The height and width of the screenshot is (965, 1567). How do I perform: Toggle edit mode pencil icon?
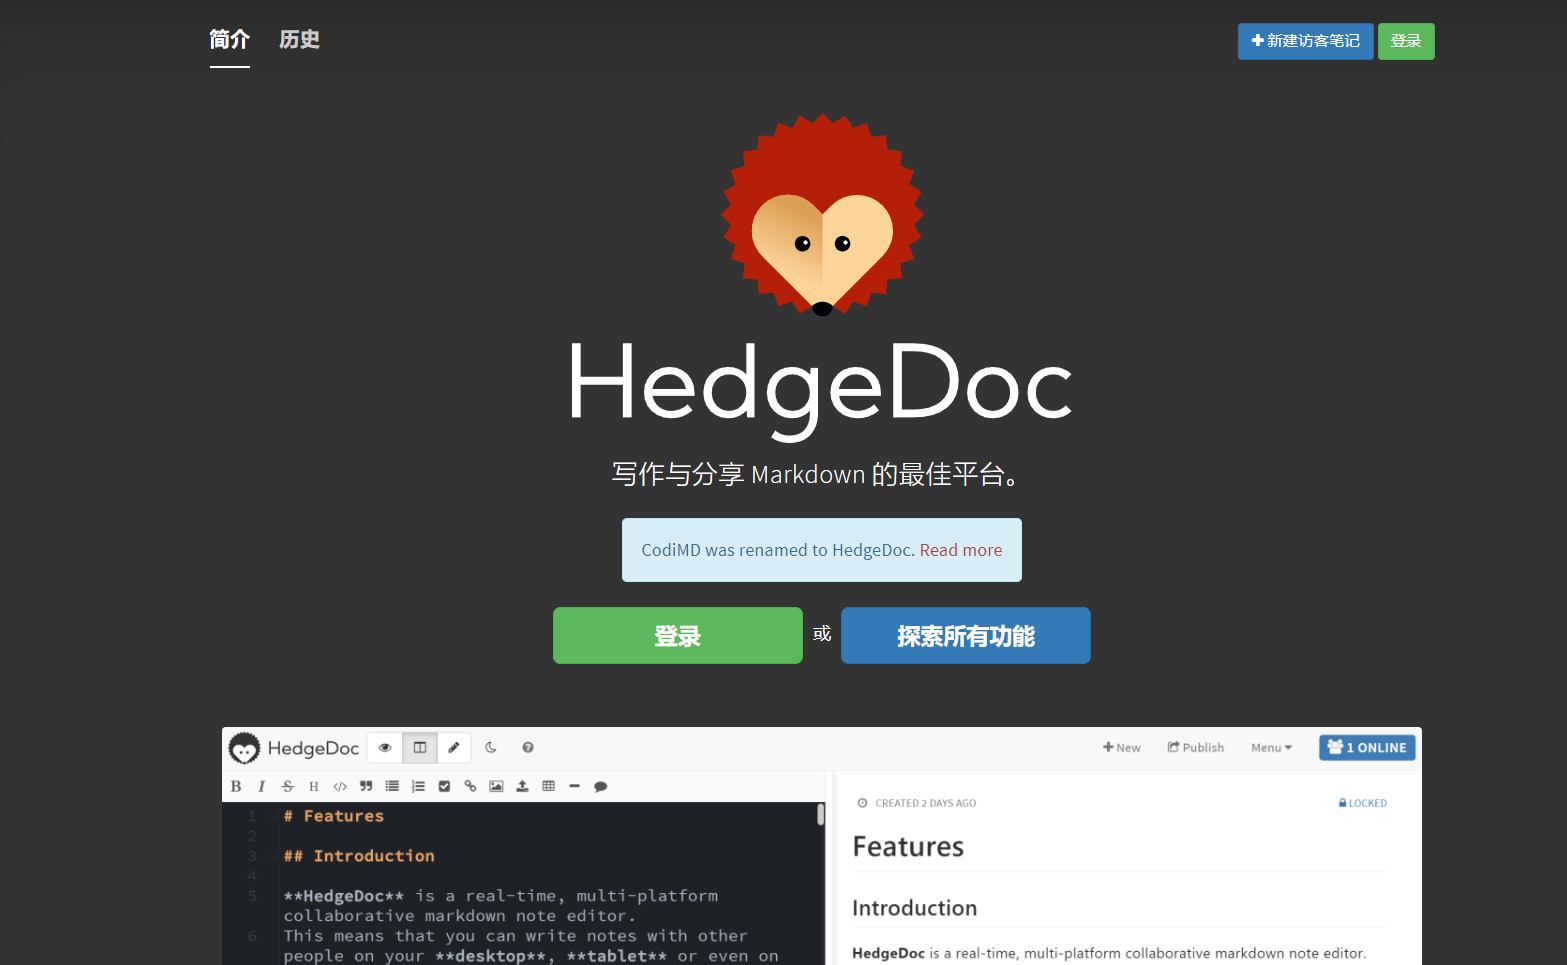point(454,748)
